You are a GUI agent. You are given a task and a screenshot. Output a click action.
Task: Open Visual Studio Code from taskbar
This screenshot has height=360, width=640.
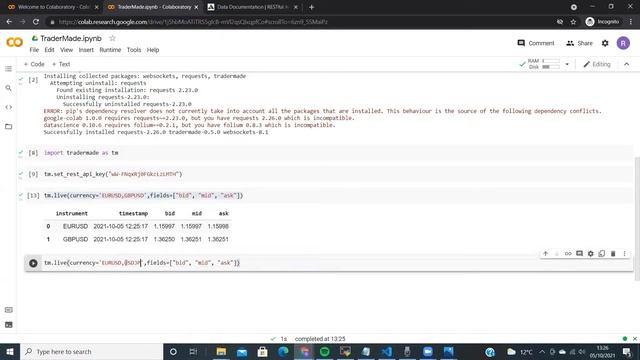tap(387, 351)
